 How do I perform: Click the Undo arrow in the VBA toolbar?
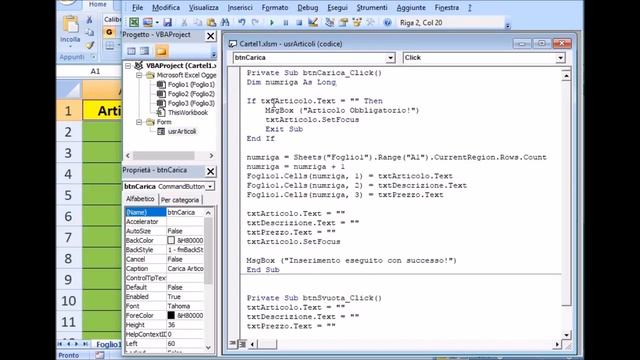(242, 22)
